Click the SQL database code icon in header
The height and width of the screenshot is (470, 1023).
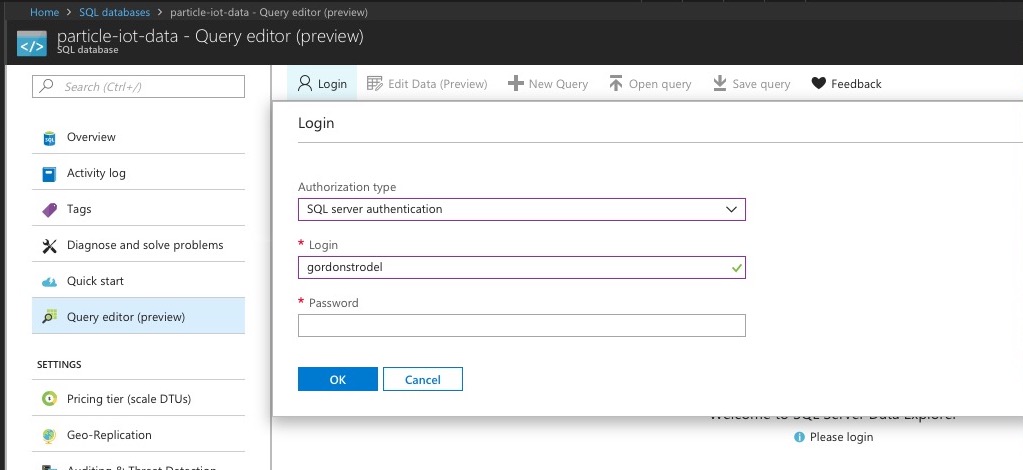32,44
